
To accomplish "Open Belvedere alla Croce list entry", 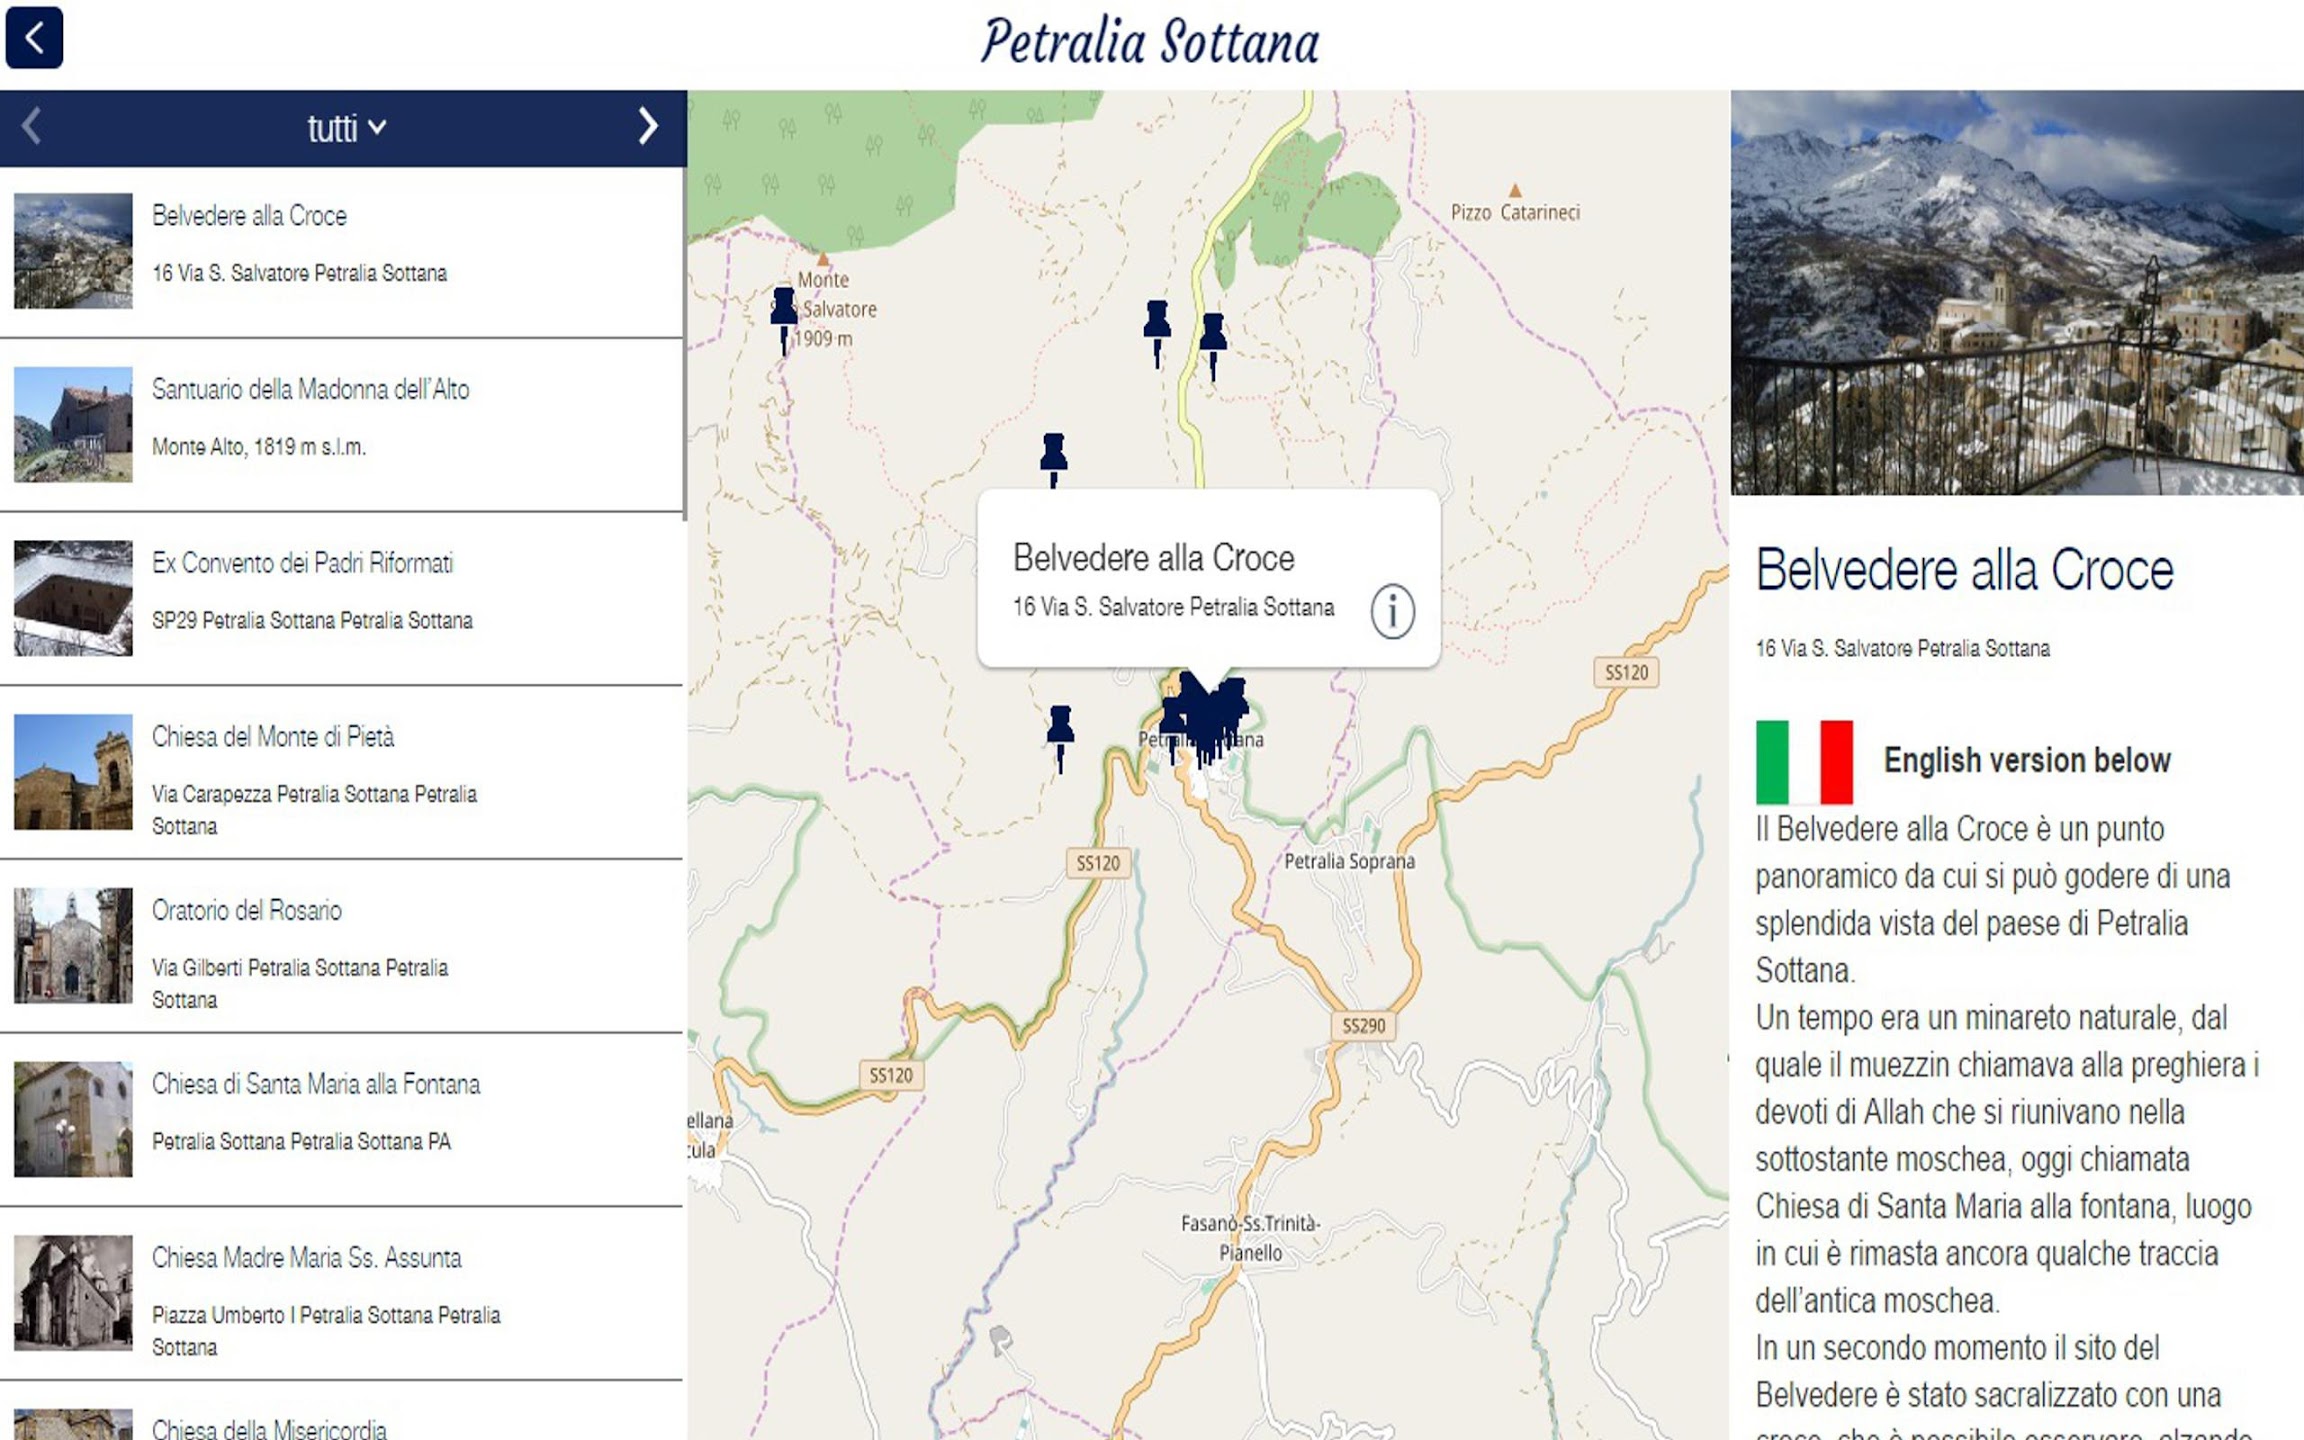I will point(341,251).
